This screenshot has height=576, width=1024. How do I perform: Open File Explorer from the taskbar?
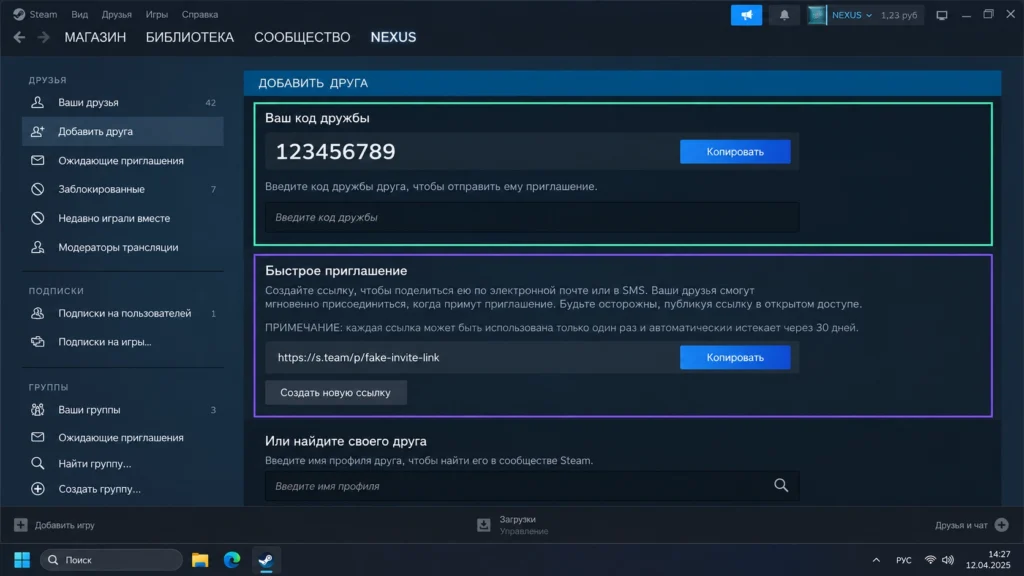(200, 560)
